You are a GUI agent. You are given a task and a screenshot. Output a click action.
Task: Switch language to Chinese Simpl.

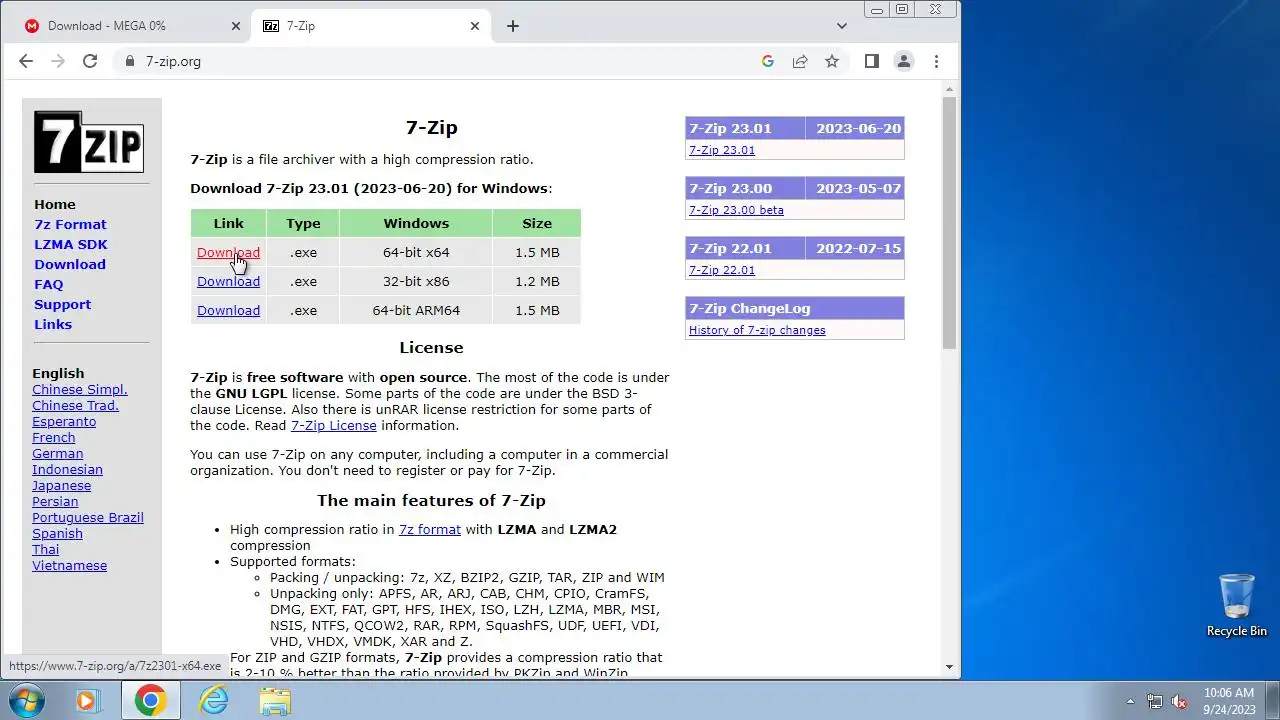pos(80,389)
